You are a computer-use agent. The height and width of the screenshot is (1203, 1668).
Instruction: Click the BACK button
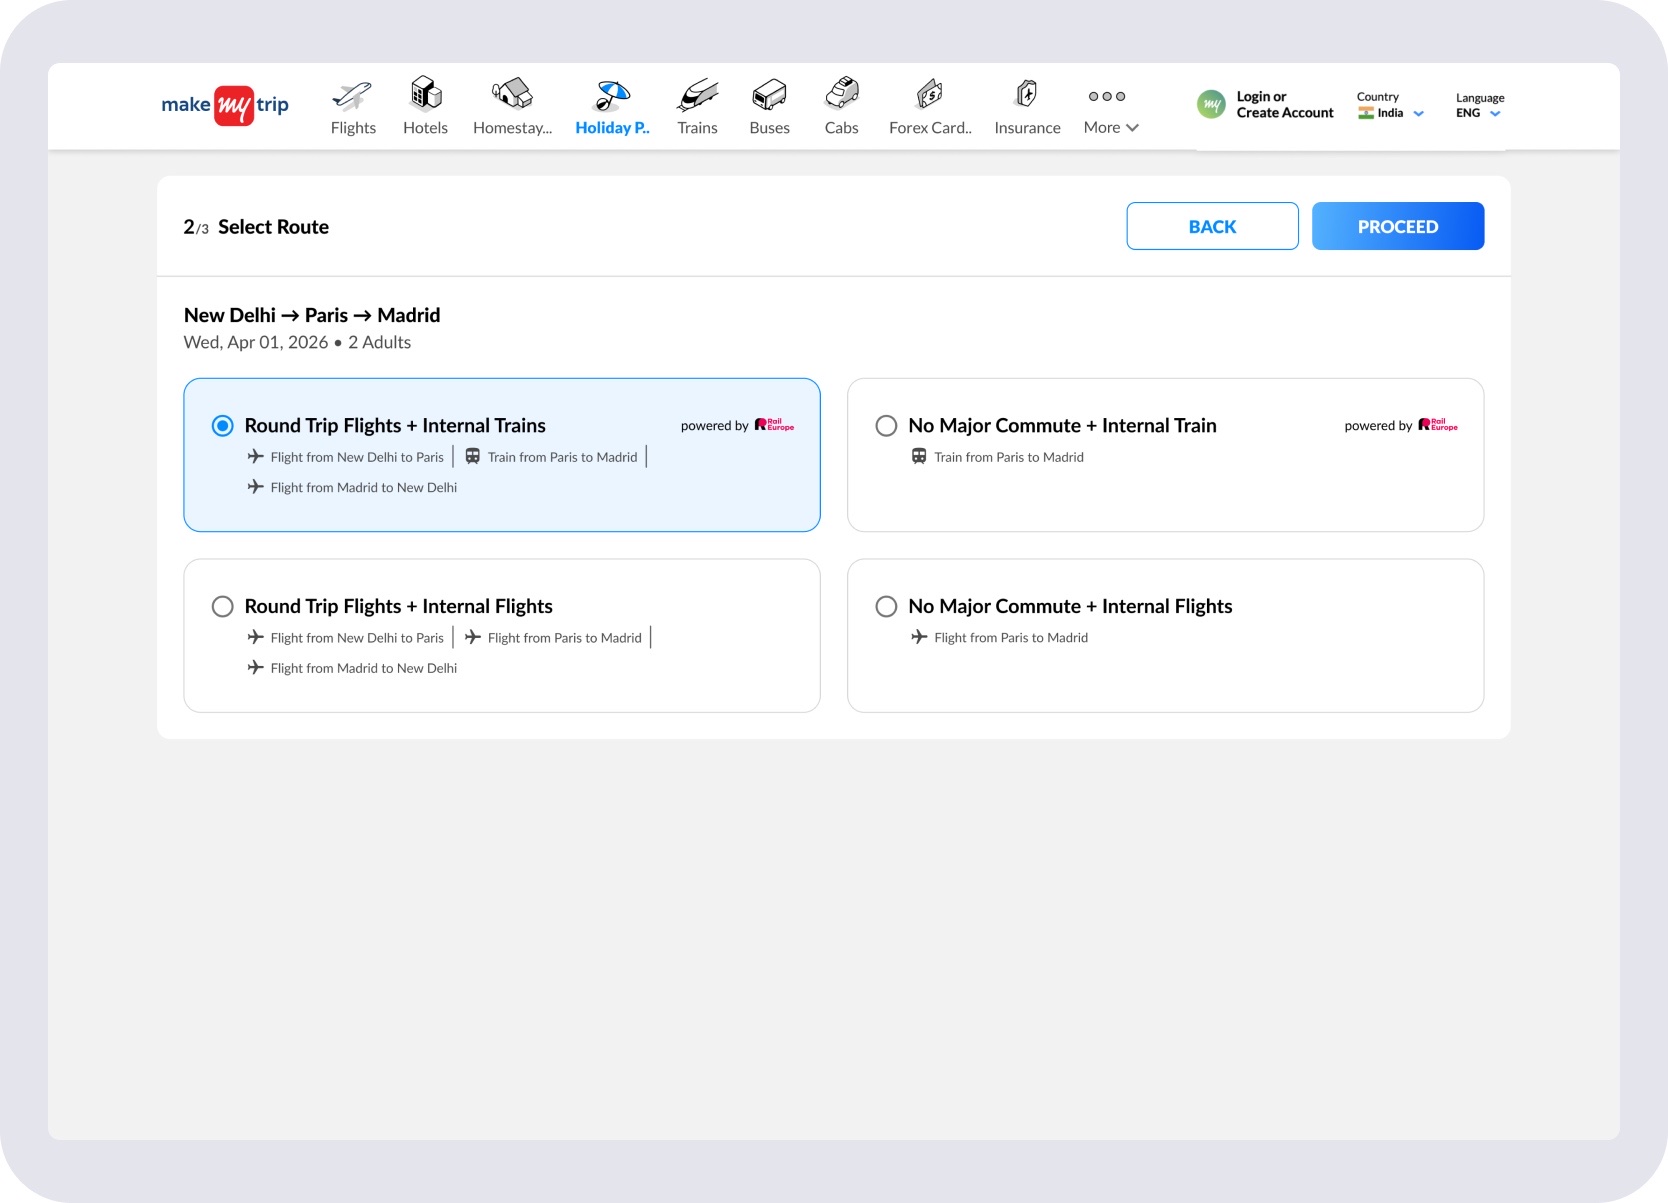1212,226
